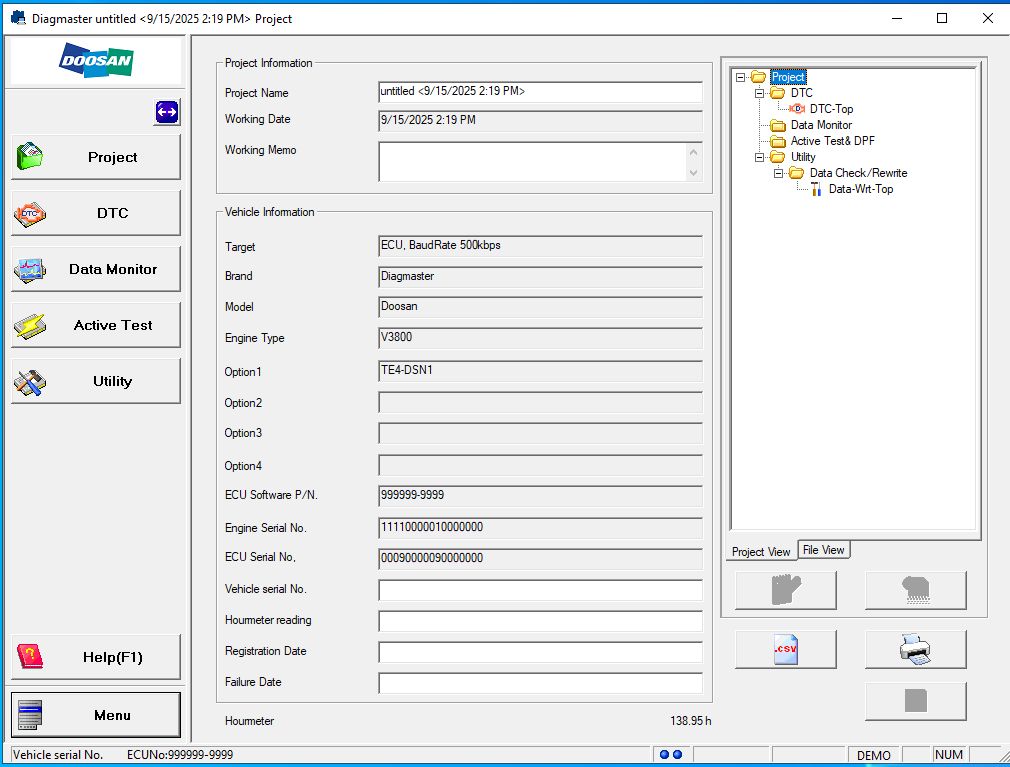
Task: Select Utility folder in the tree
Action: [803, 157]
